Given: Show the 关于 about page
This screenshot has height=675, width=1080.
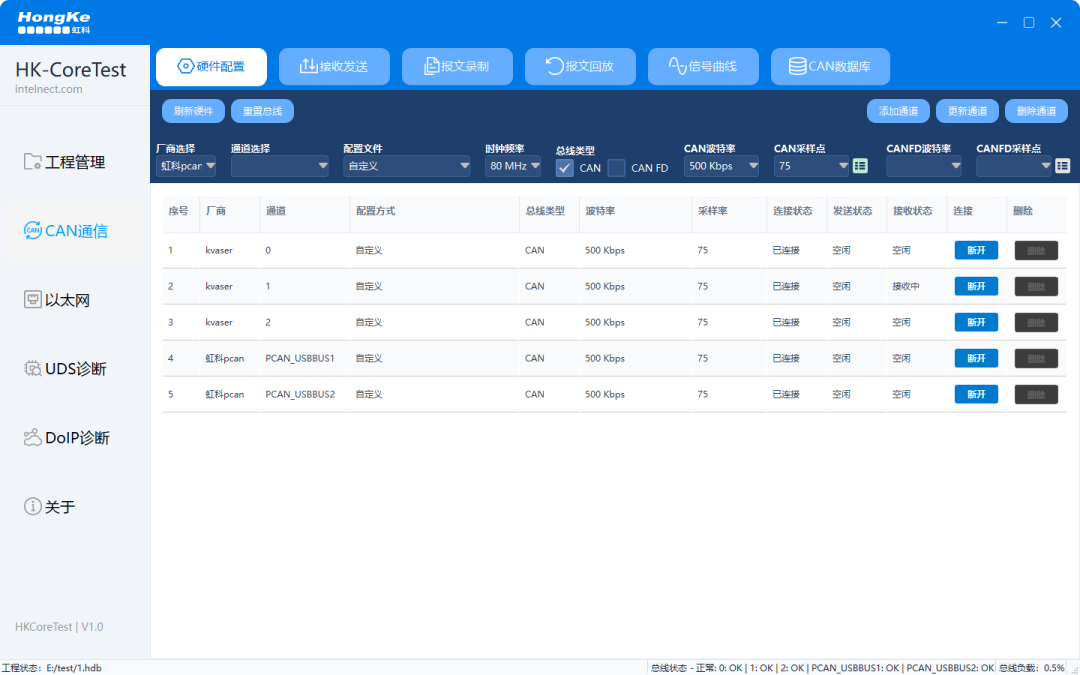Looking at the screenshot, I should [49, 506].
